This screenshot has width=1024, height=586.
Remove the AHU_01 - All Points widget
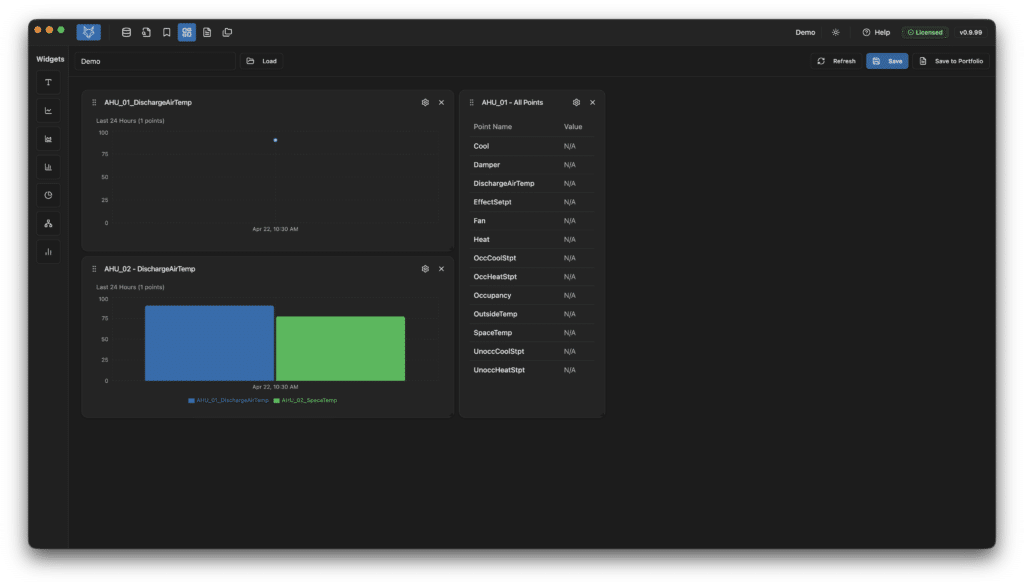point(592,103)
